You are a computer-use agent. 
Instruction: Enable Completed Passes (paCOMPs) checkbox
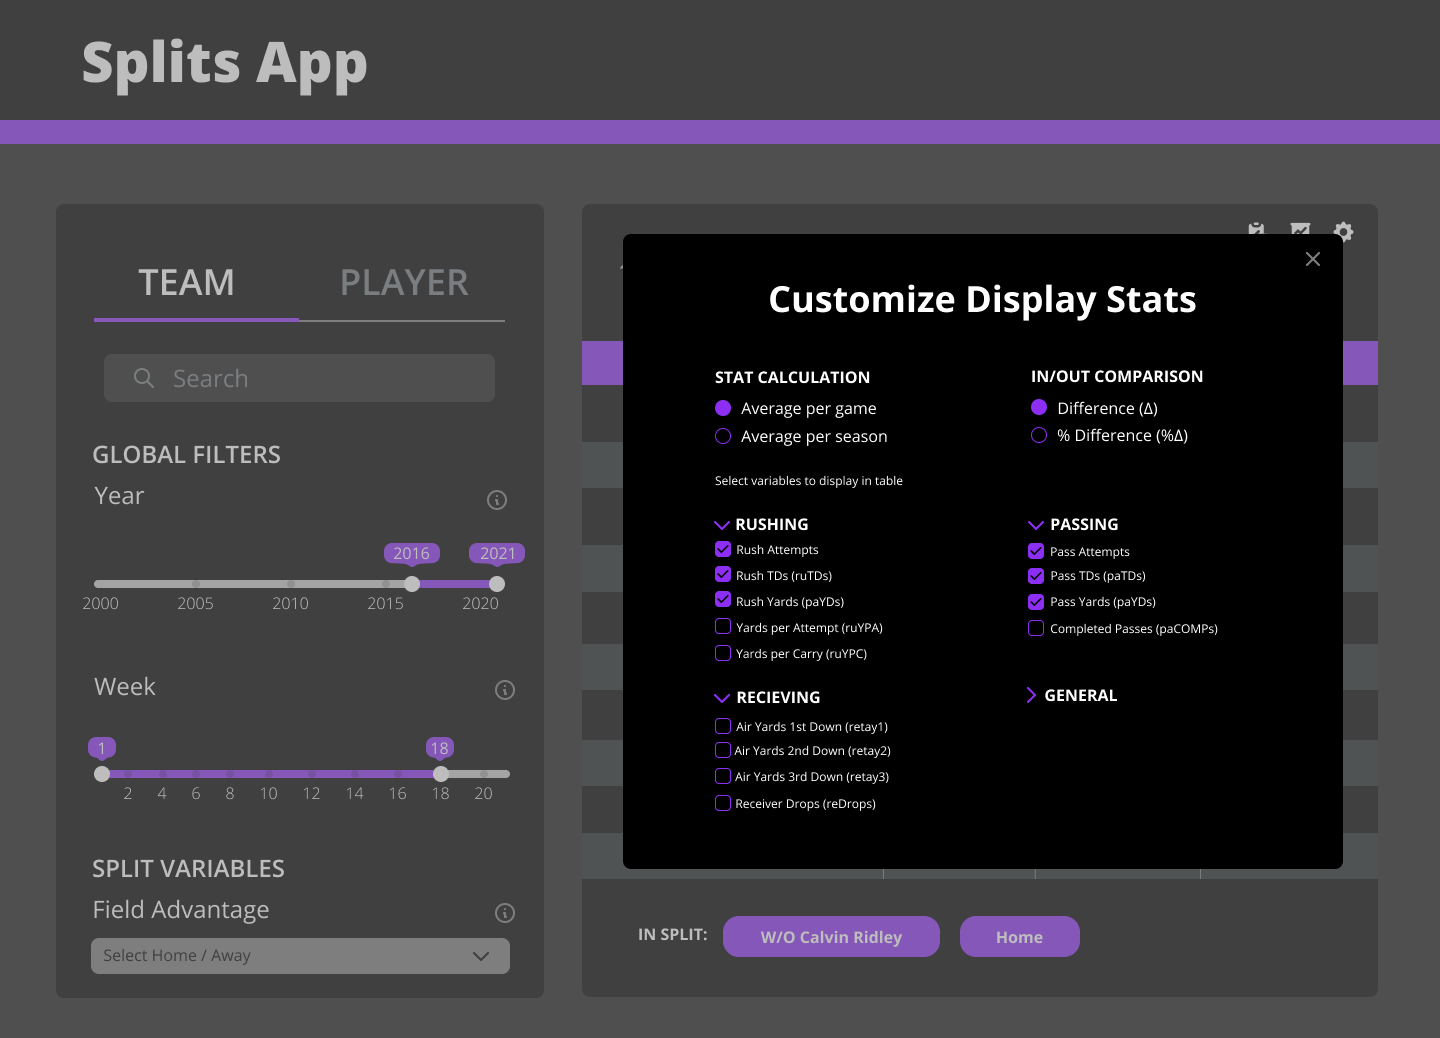coord(1036,628)
